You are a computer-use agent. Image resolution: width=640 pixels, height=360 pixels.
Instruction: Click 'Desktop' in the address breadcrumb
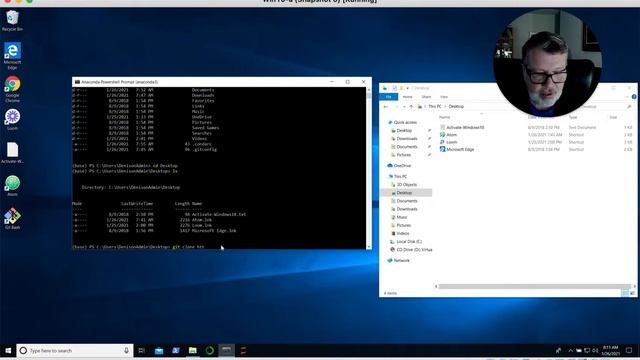coord(456,107)
